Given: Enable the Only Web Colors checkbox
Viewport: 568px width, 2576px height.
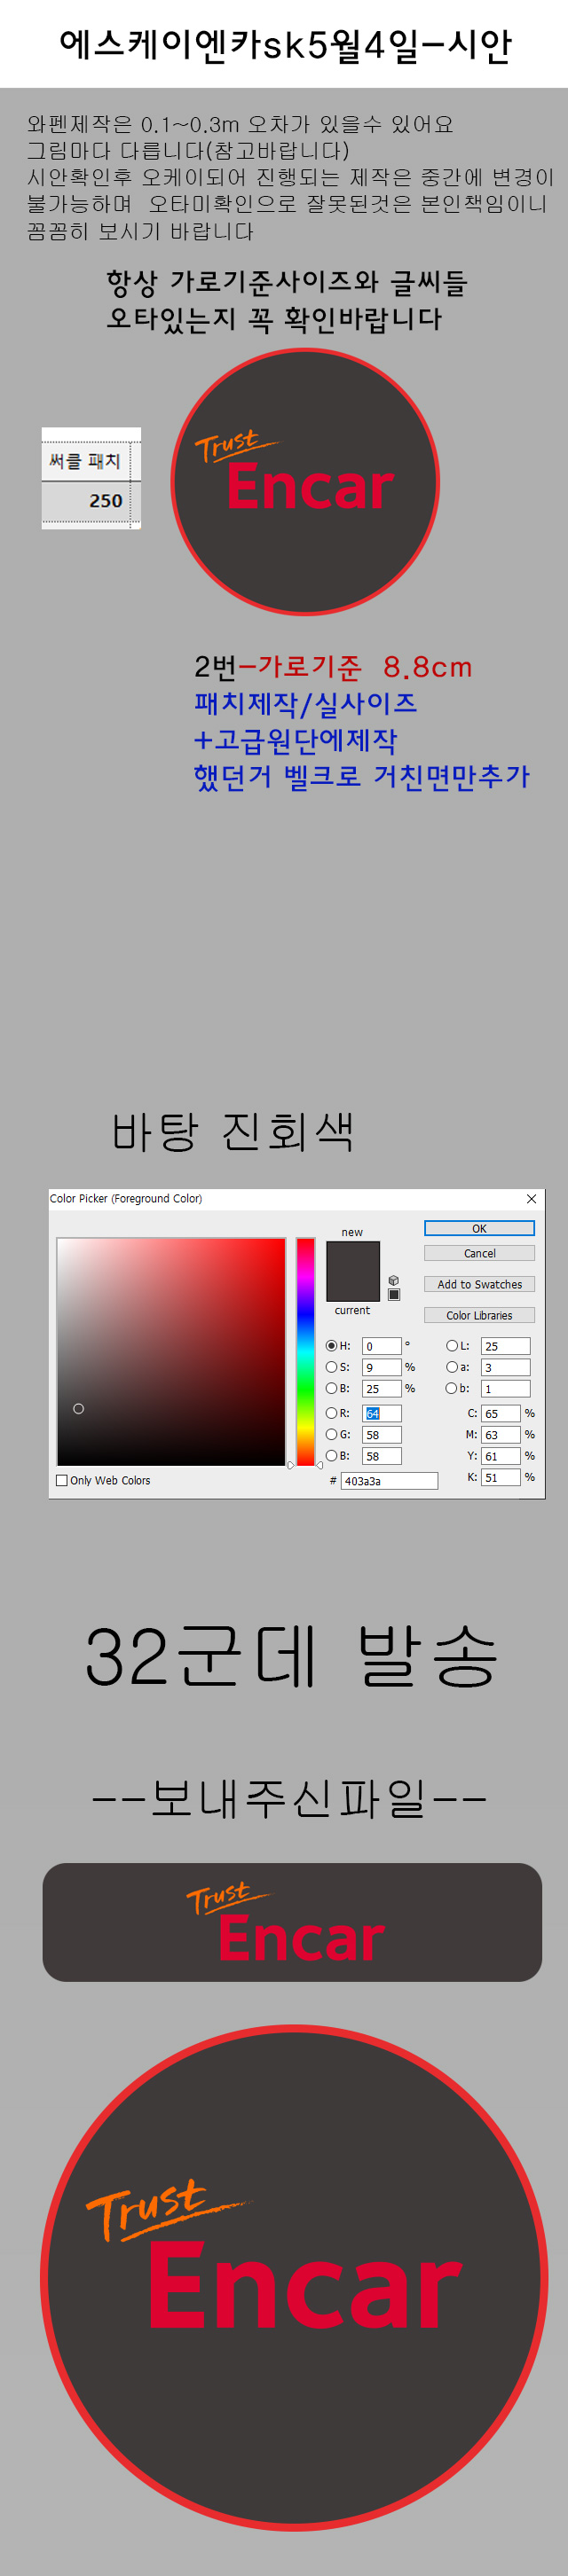Looking at the screenshot, I should click(x=62, y=1481).
